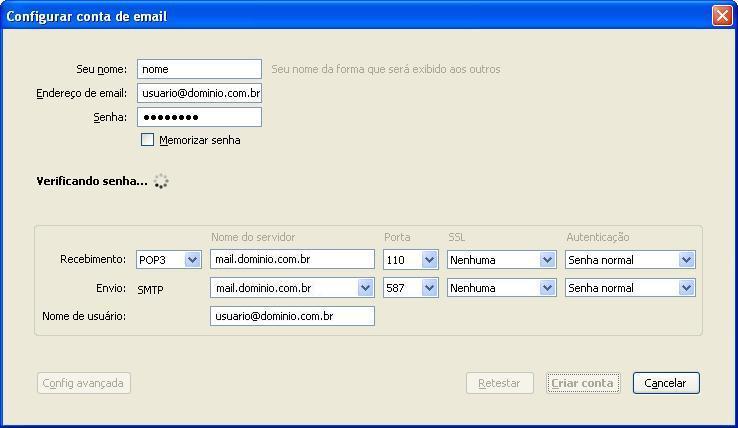
Task: Click the Verificando senha spinner icon
Action: pyautogui.click(x=161, y=181)
